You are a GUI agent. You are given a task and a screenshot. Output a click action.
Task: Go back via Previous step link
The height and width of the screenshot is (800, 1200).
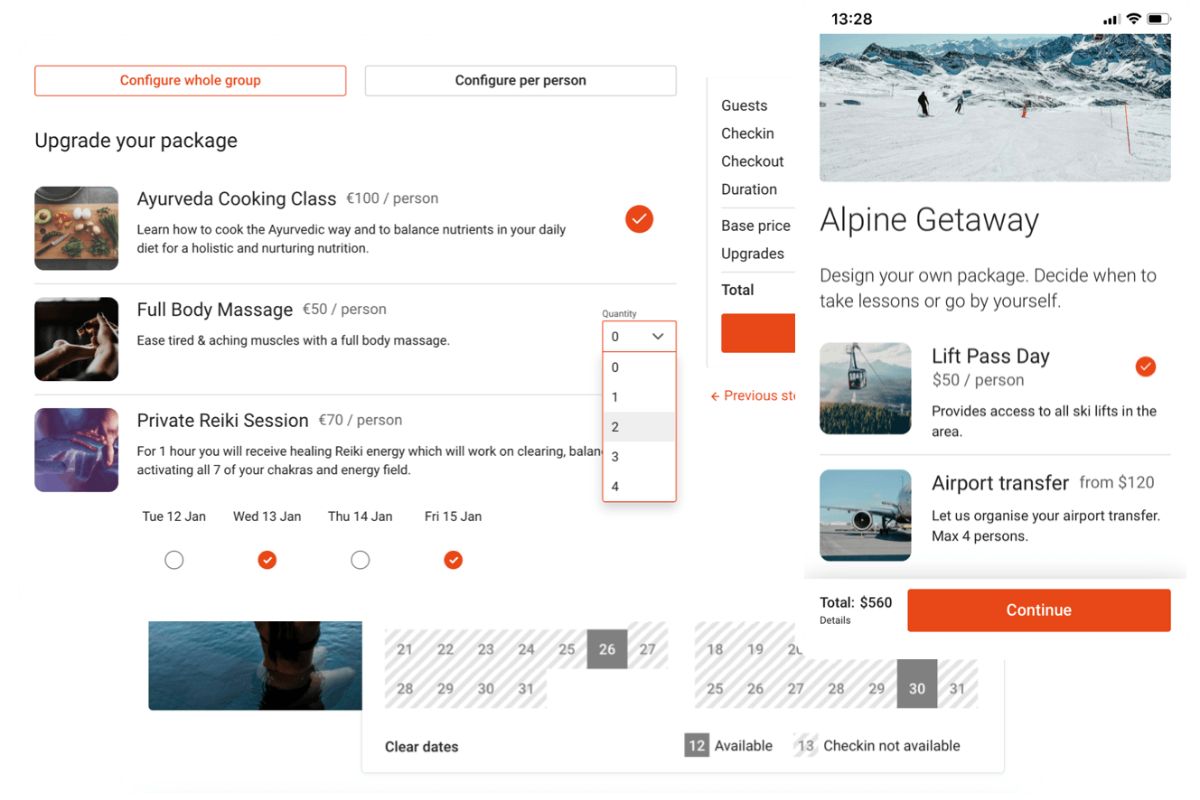(752, 396)
